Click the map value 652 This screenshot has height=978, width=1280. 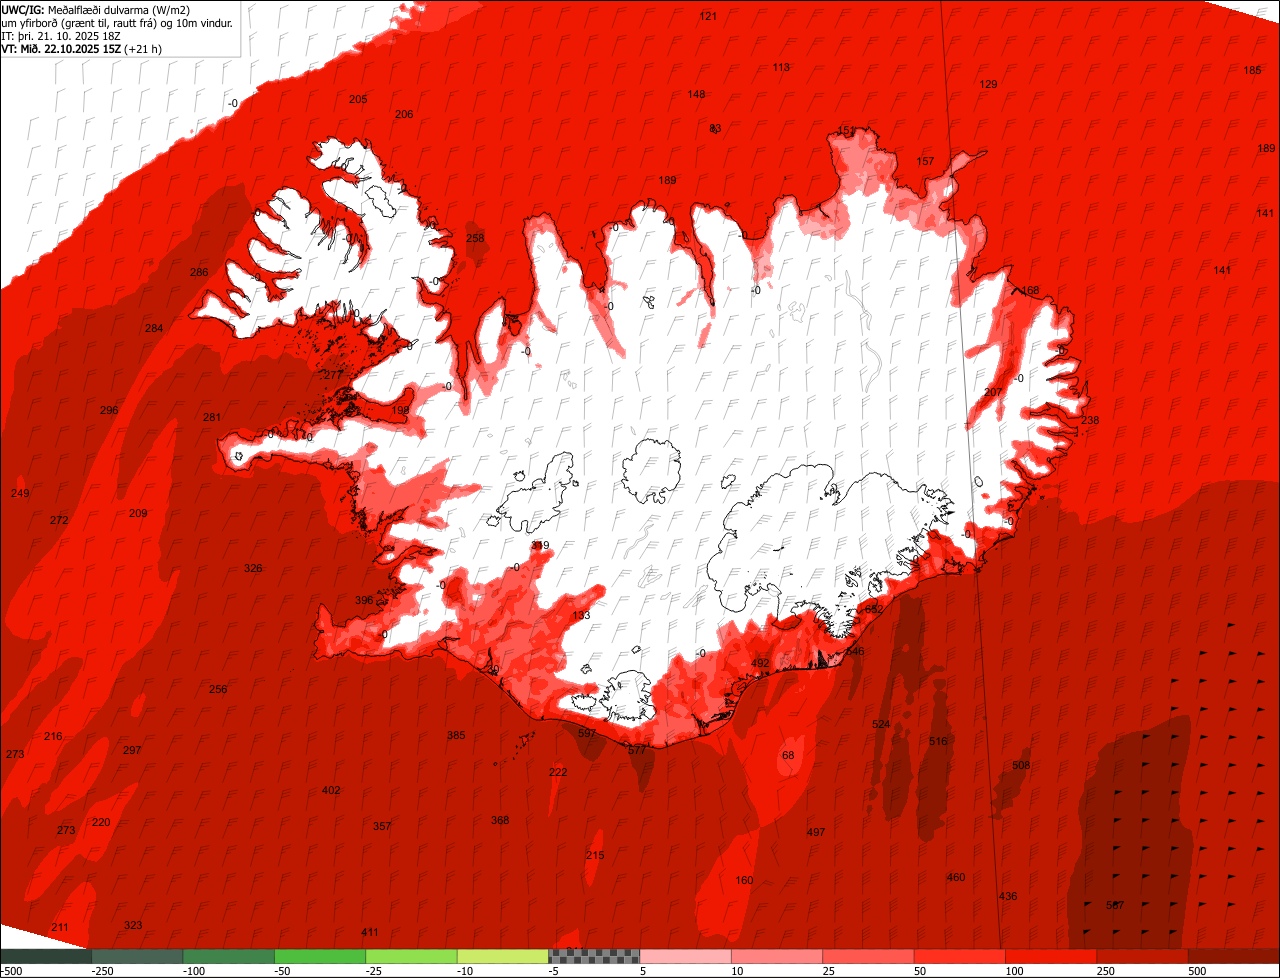(874, 609)
